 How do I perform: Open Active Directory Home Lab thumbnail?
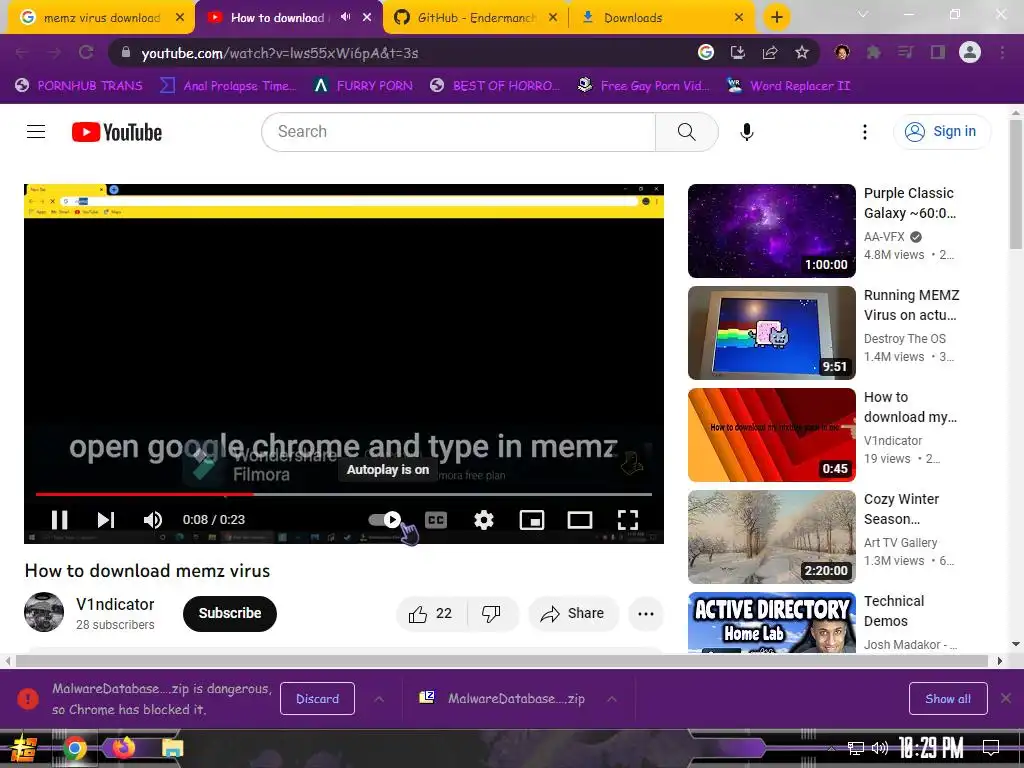click(x=771, y=622)
